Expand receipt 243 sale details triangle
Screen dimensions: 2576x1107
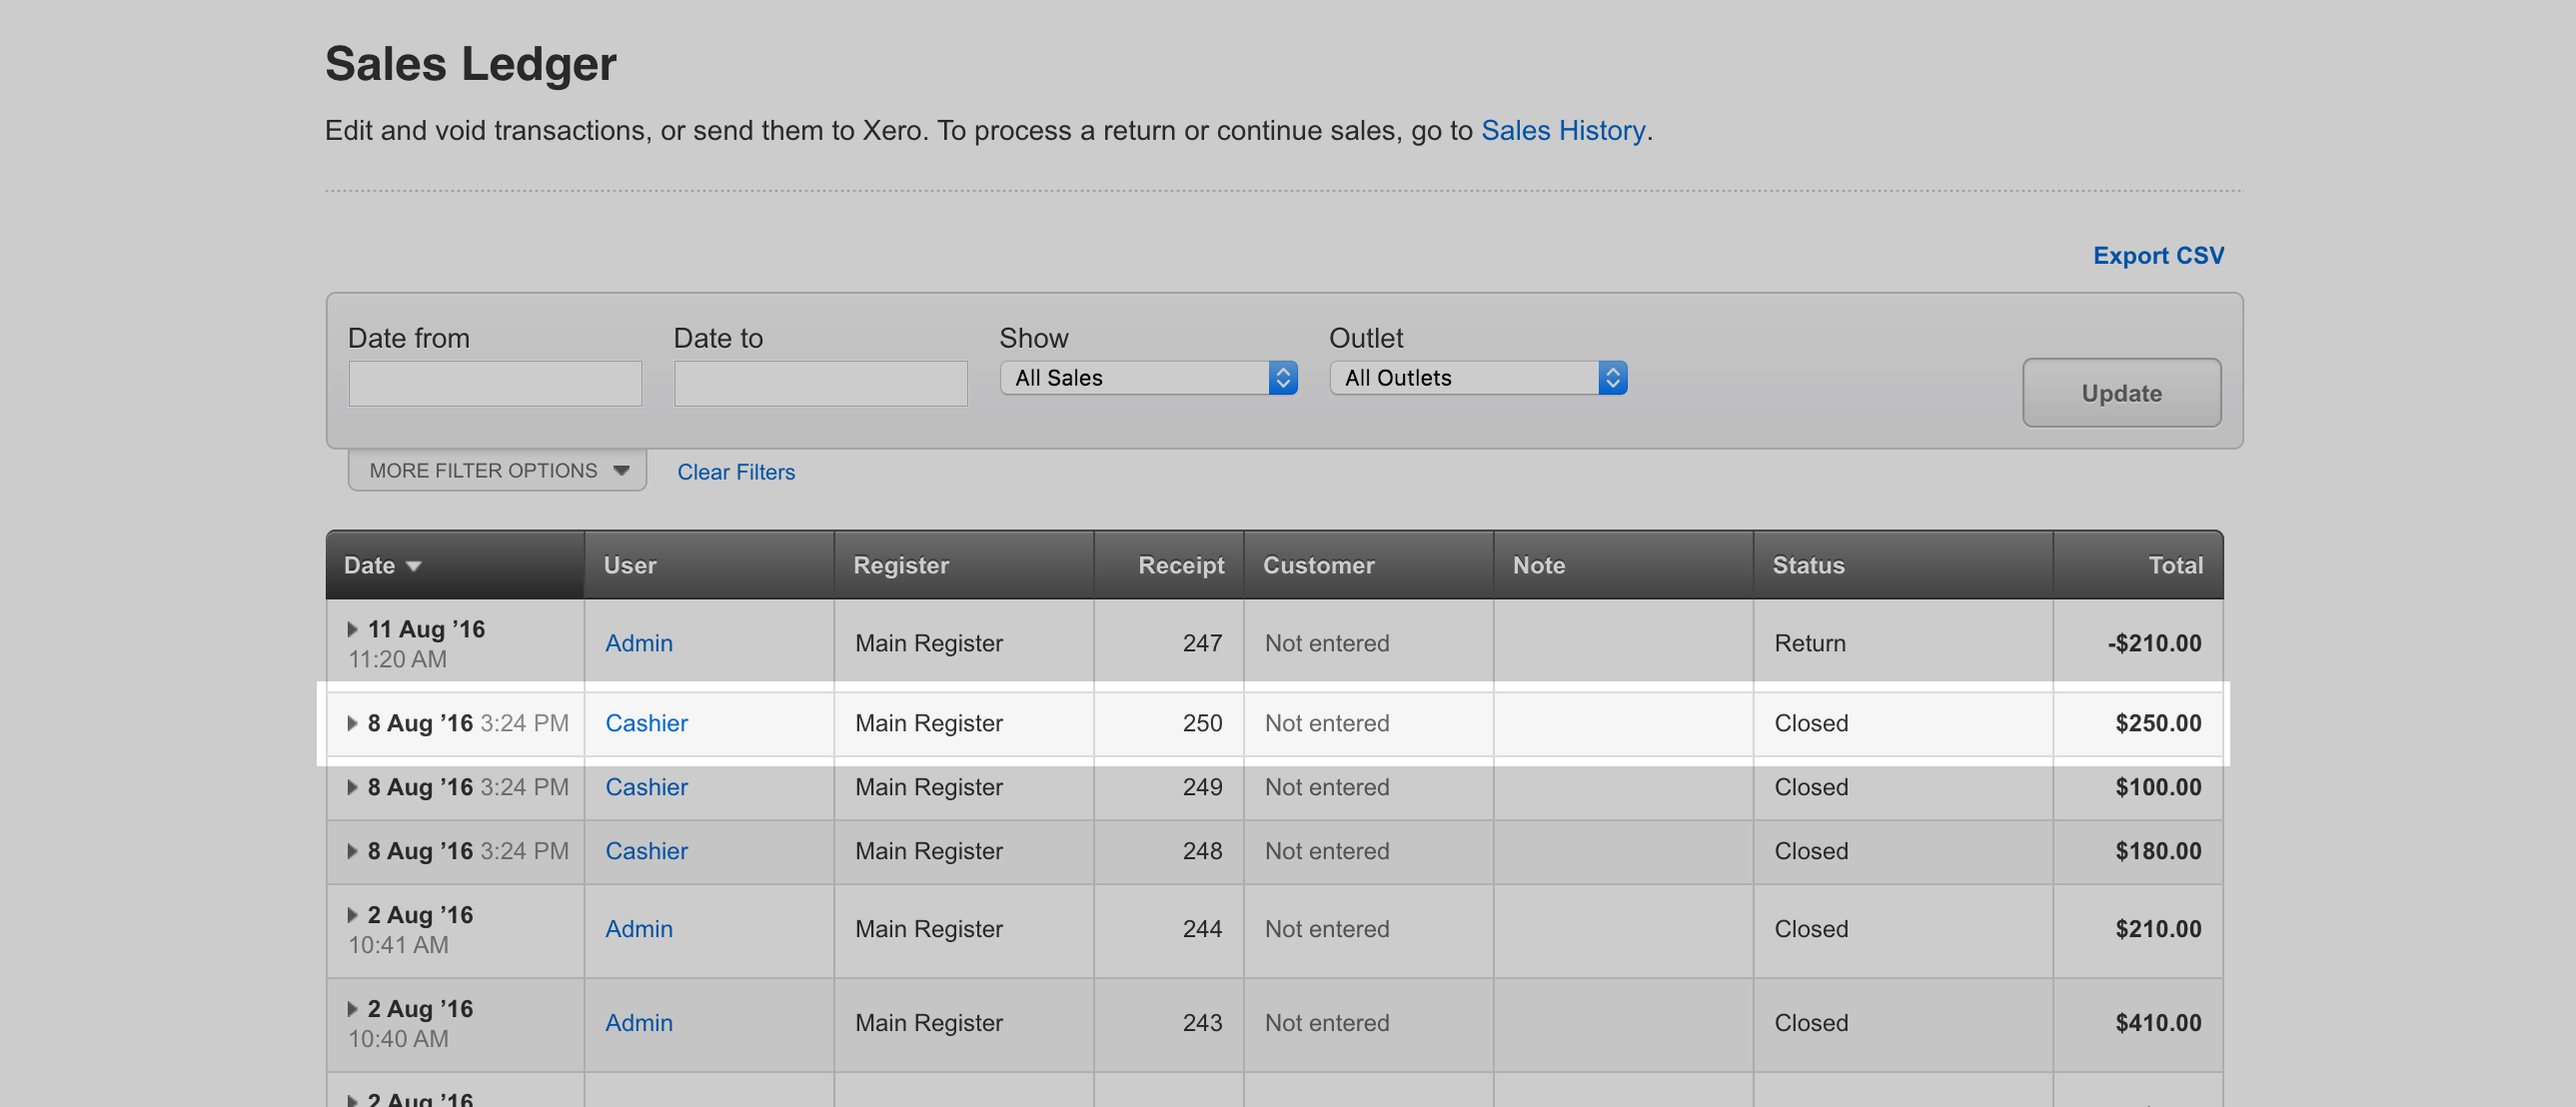pos(352,1009)
